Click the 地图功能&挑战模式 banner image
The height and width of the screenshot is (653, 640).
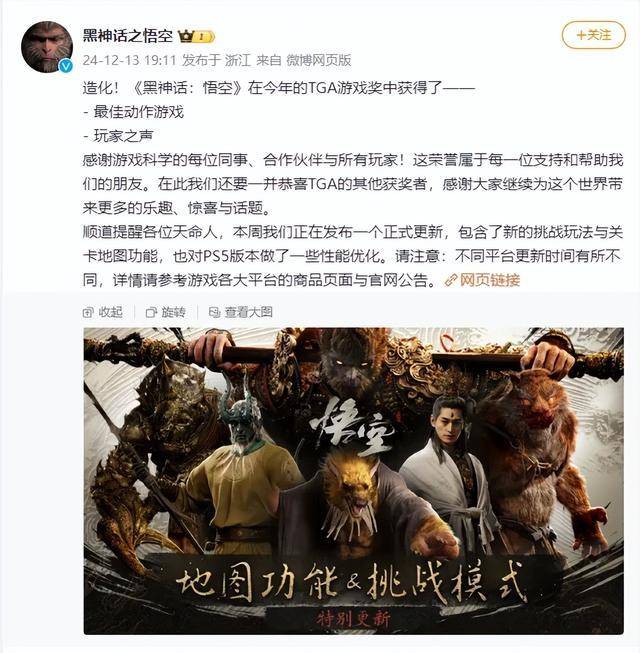tap(354, 481)
